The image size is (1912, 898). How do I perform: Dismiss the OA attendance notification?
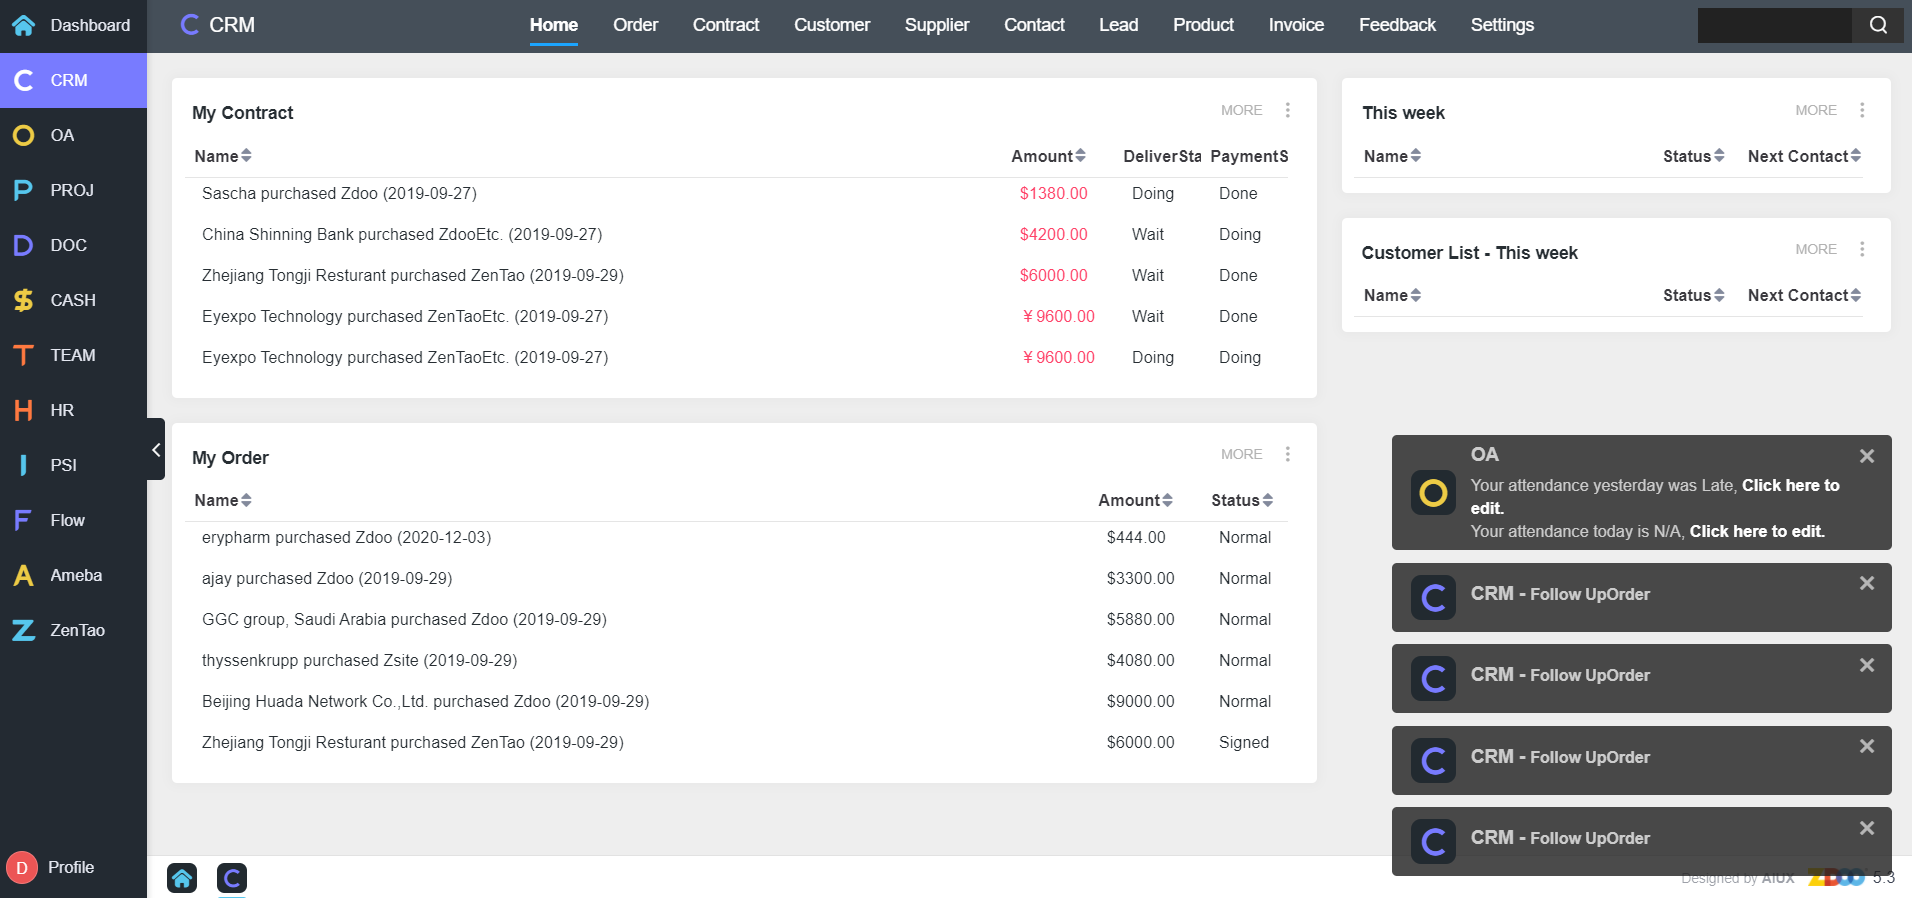point(1866,456)
